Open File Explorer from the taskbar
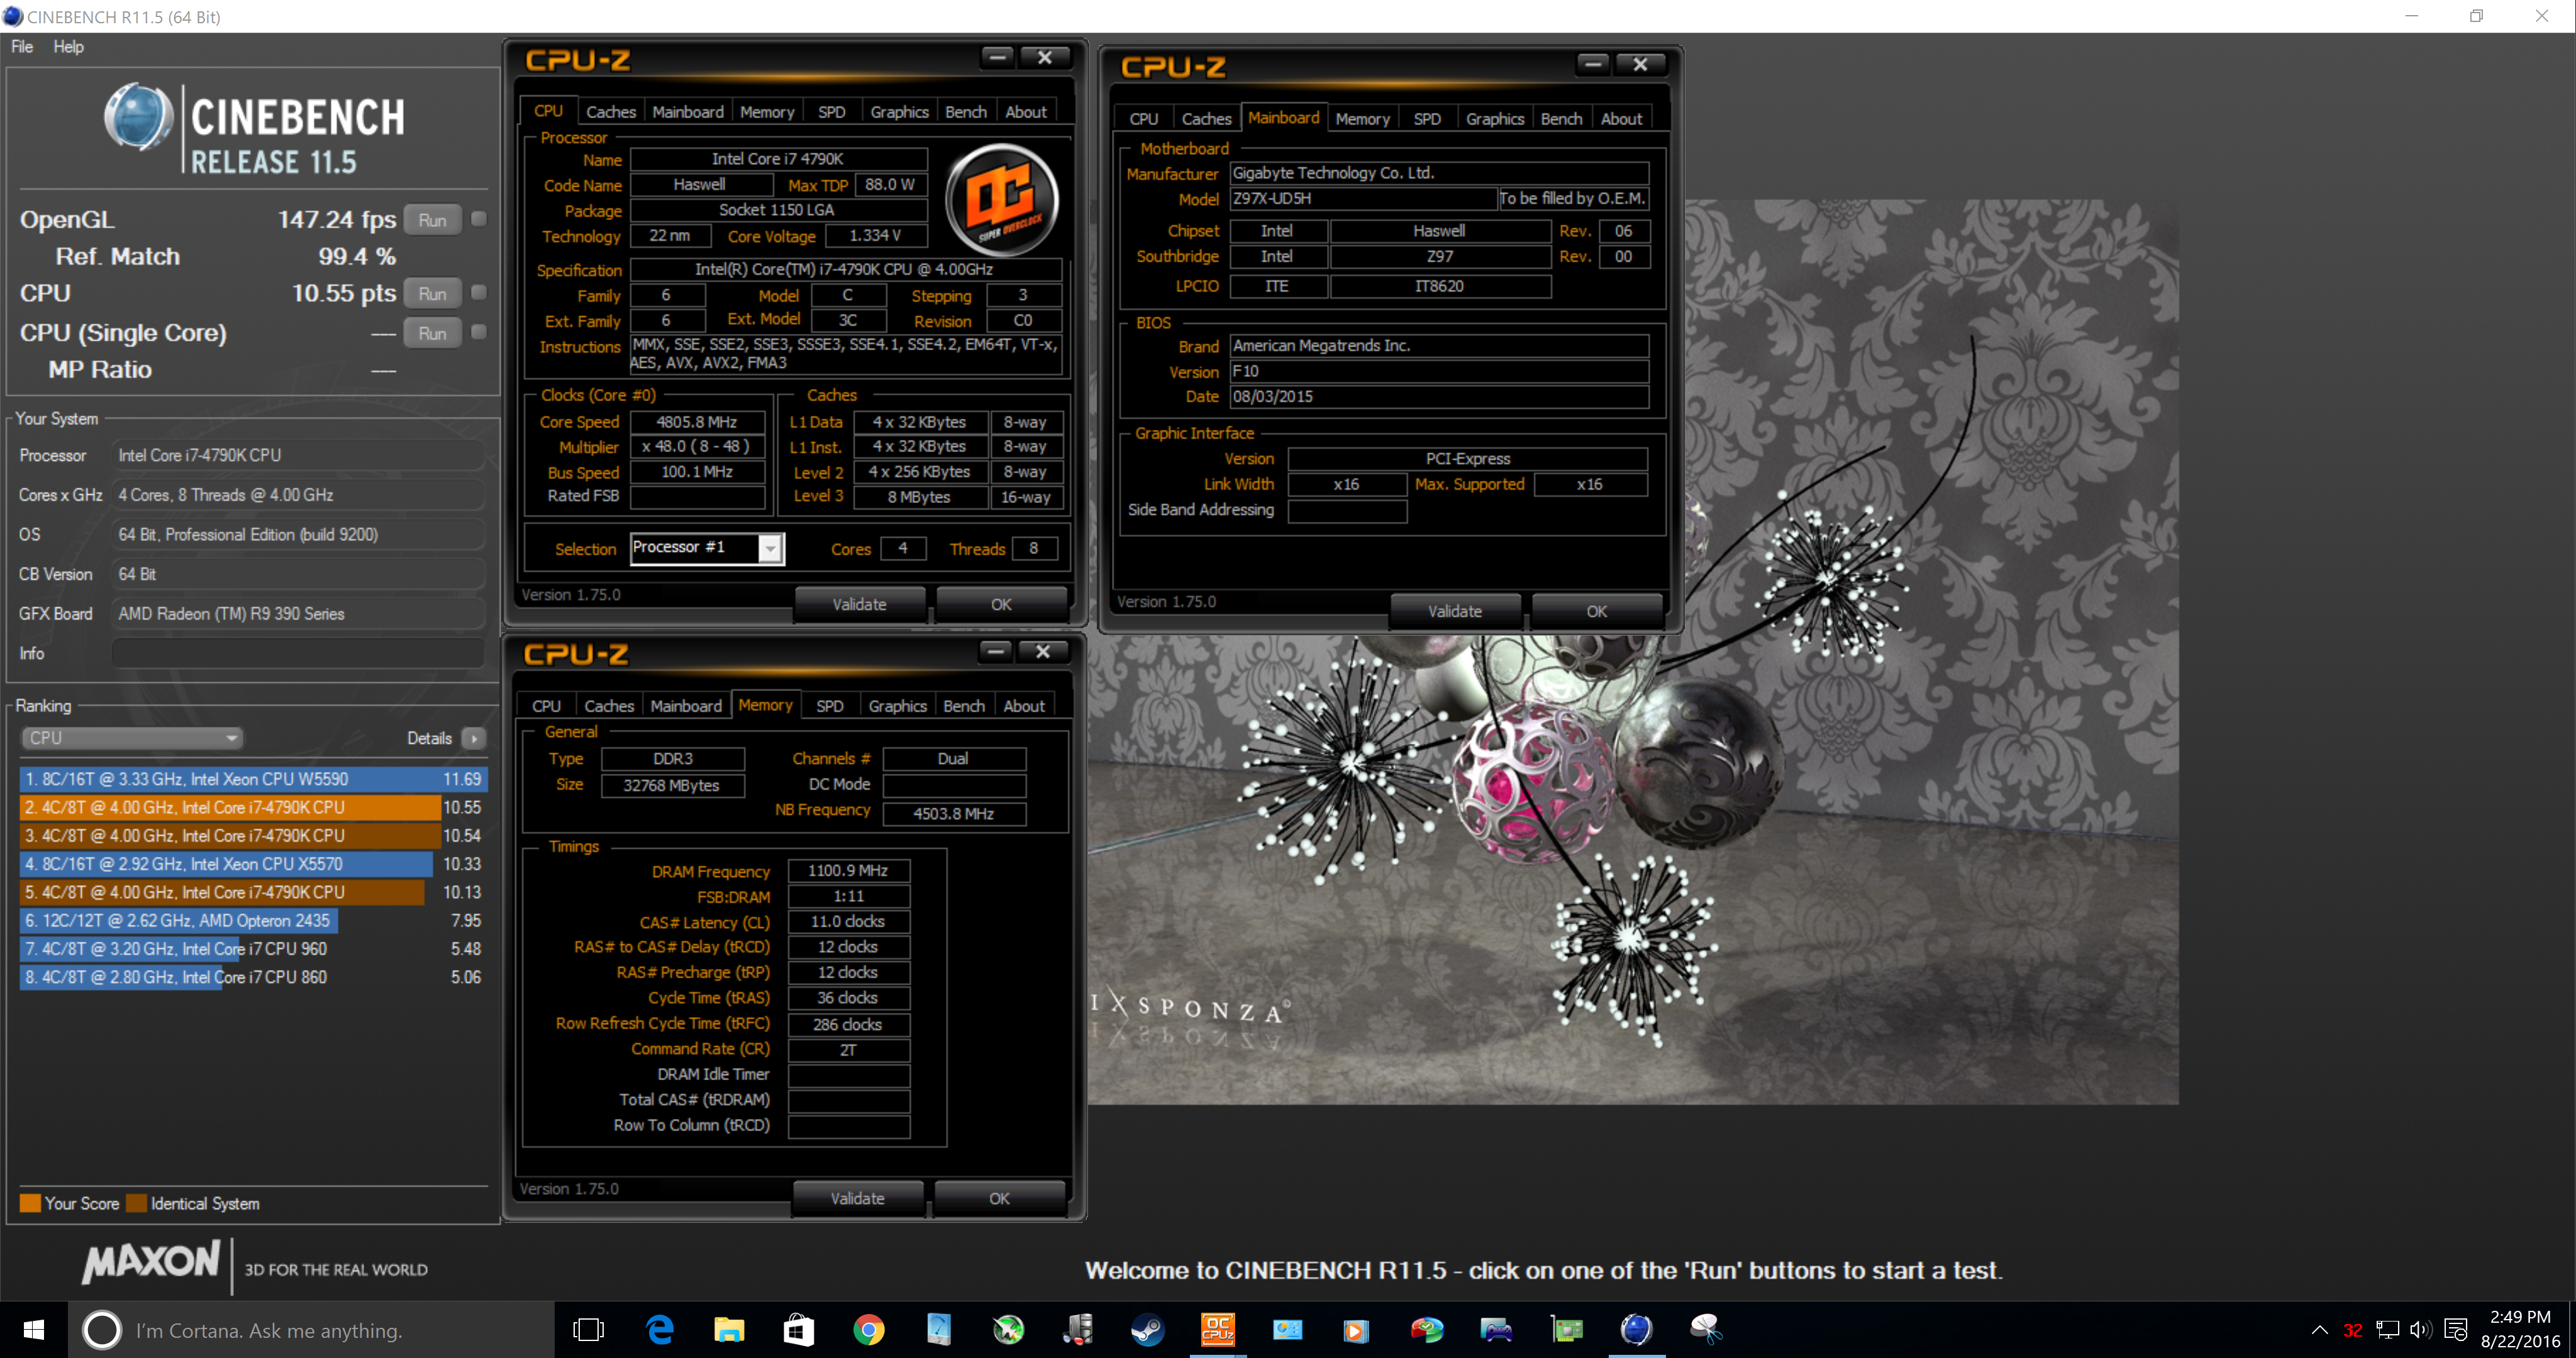This screenshot has height=1358, width=2576. (x=729, y=1329)
